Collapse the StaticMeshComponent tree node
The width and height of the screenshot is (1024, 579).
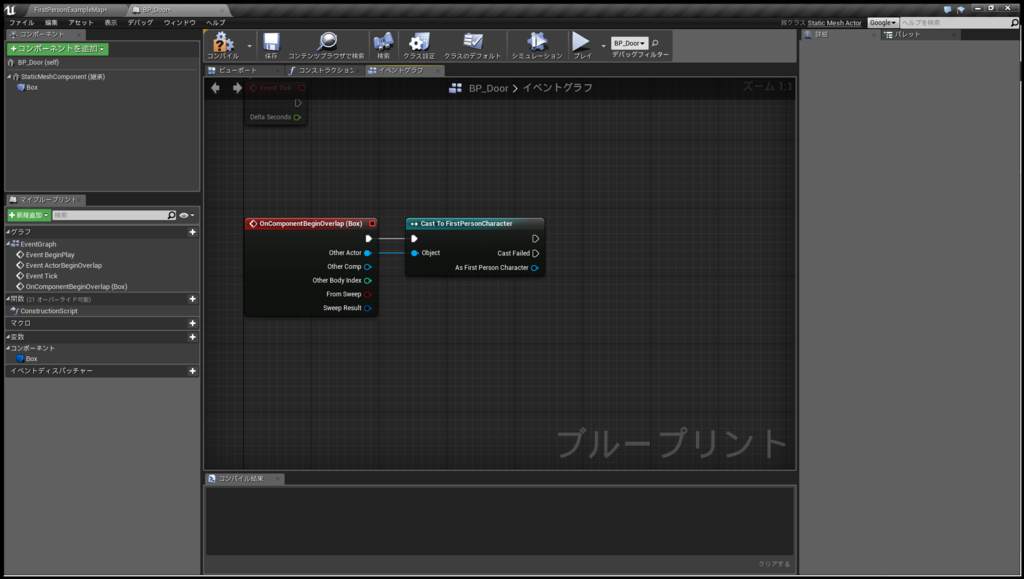click(9, 76)
